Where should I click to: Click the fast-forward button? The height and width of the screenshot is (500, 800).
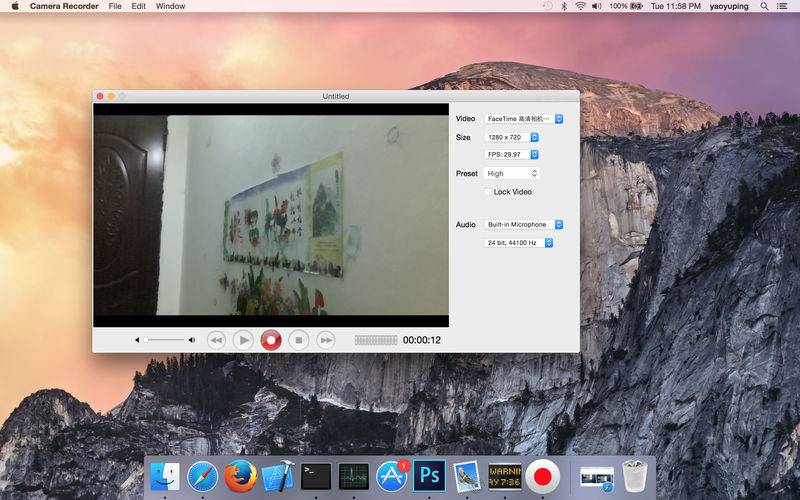click(x=326, y=340)
